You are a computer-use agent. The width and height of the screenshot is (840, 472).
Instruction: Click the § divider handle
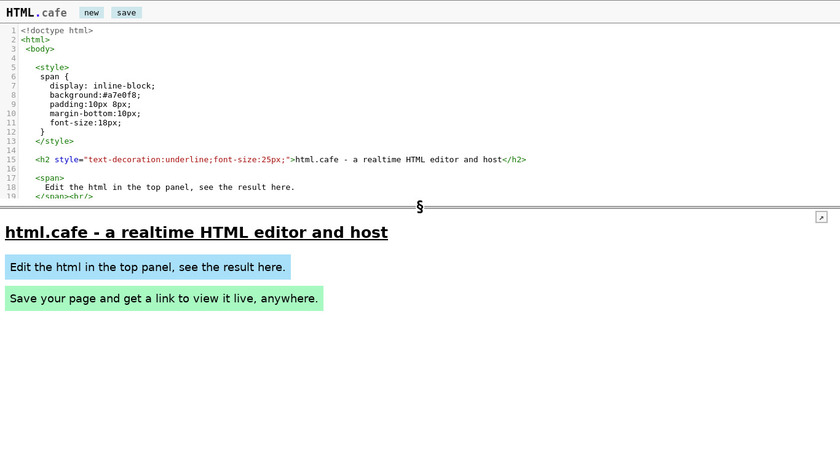420,207
